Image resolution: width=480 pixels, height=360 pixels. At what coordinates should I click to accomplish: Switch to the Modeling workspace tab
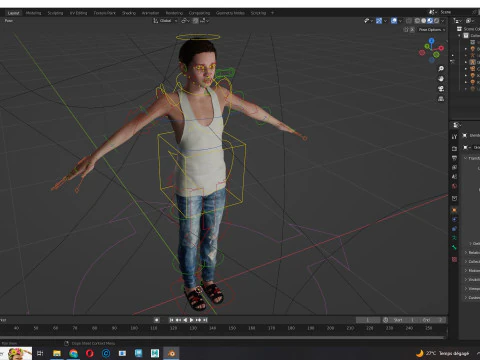click(x=33, y=13)
